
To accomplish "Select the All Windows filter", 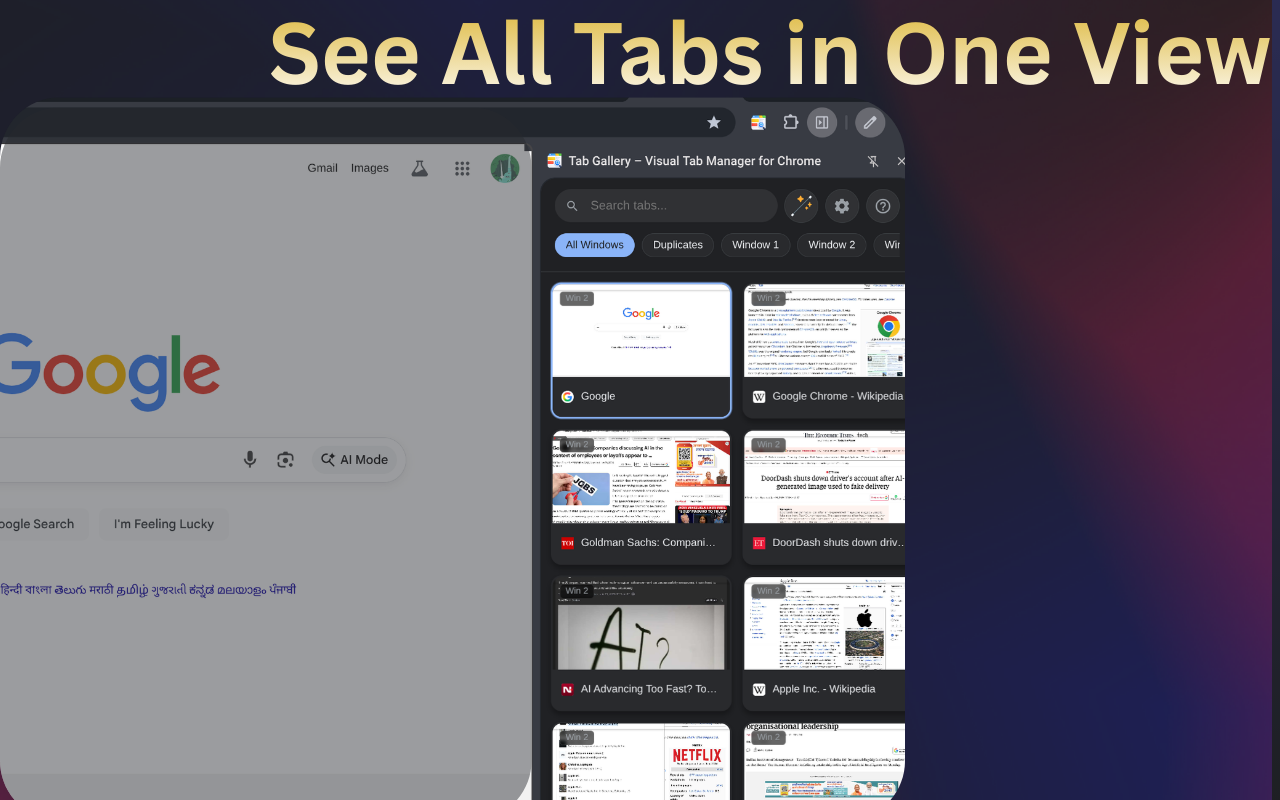I will [594, 245].
